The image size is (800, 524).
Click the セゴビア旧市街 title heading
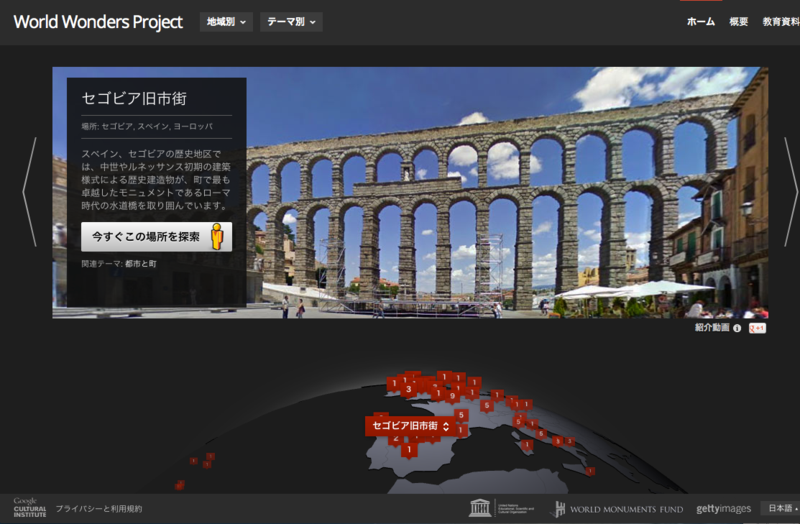coord(134,98)
